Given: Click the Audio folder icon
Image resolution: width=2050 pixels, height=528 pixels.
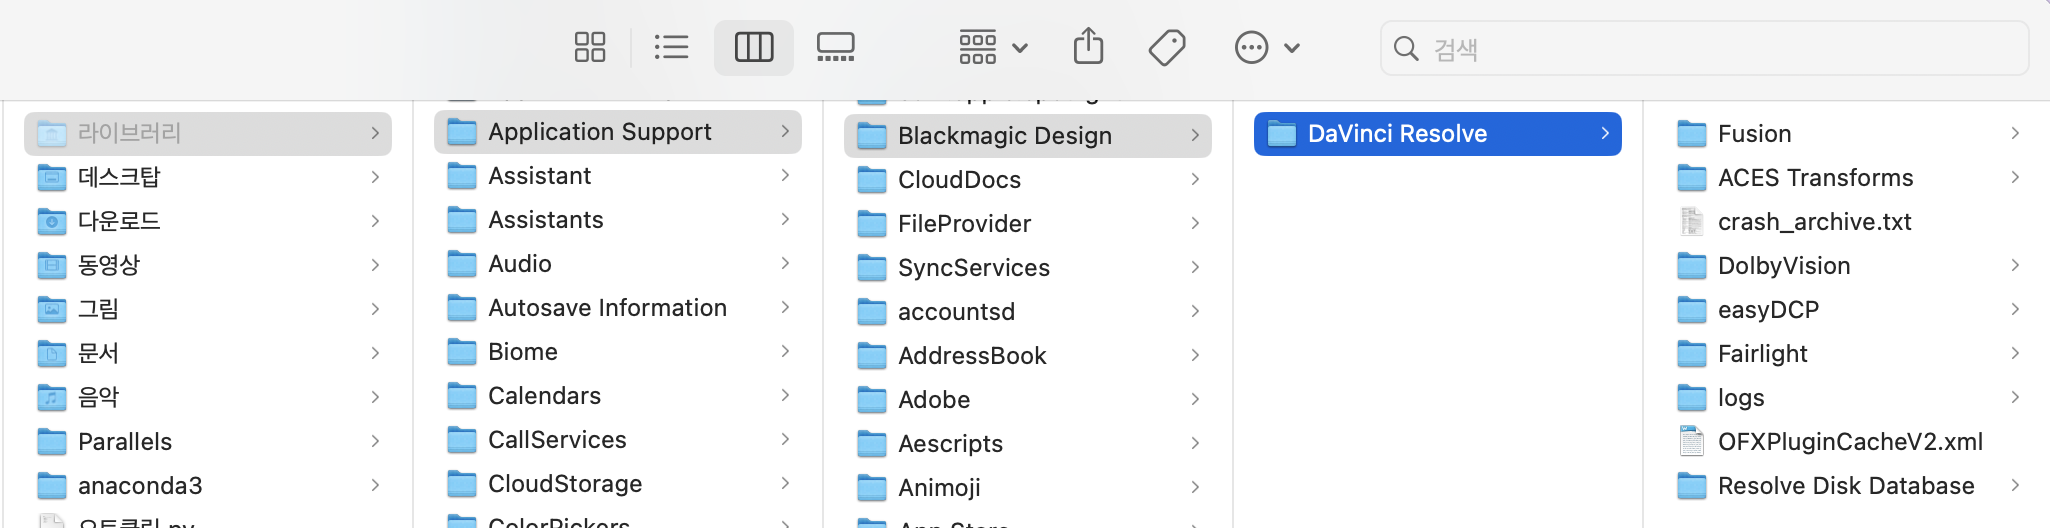Looking at the screenshot, I should coord(461,263).
